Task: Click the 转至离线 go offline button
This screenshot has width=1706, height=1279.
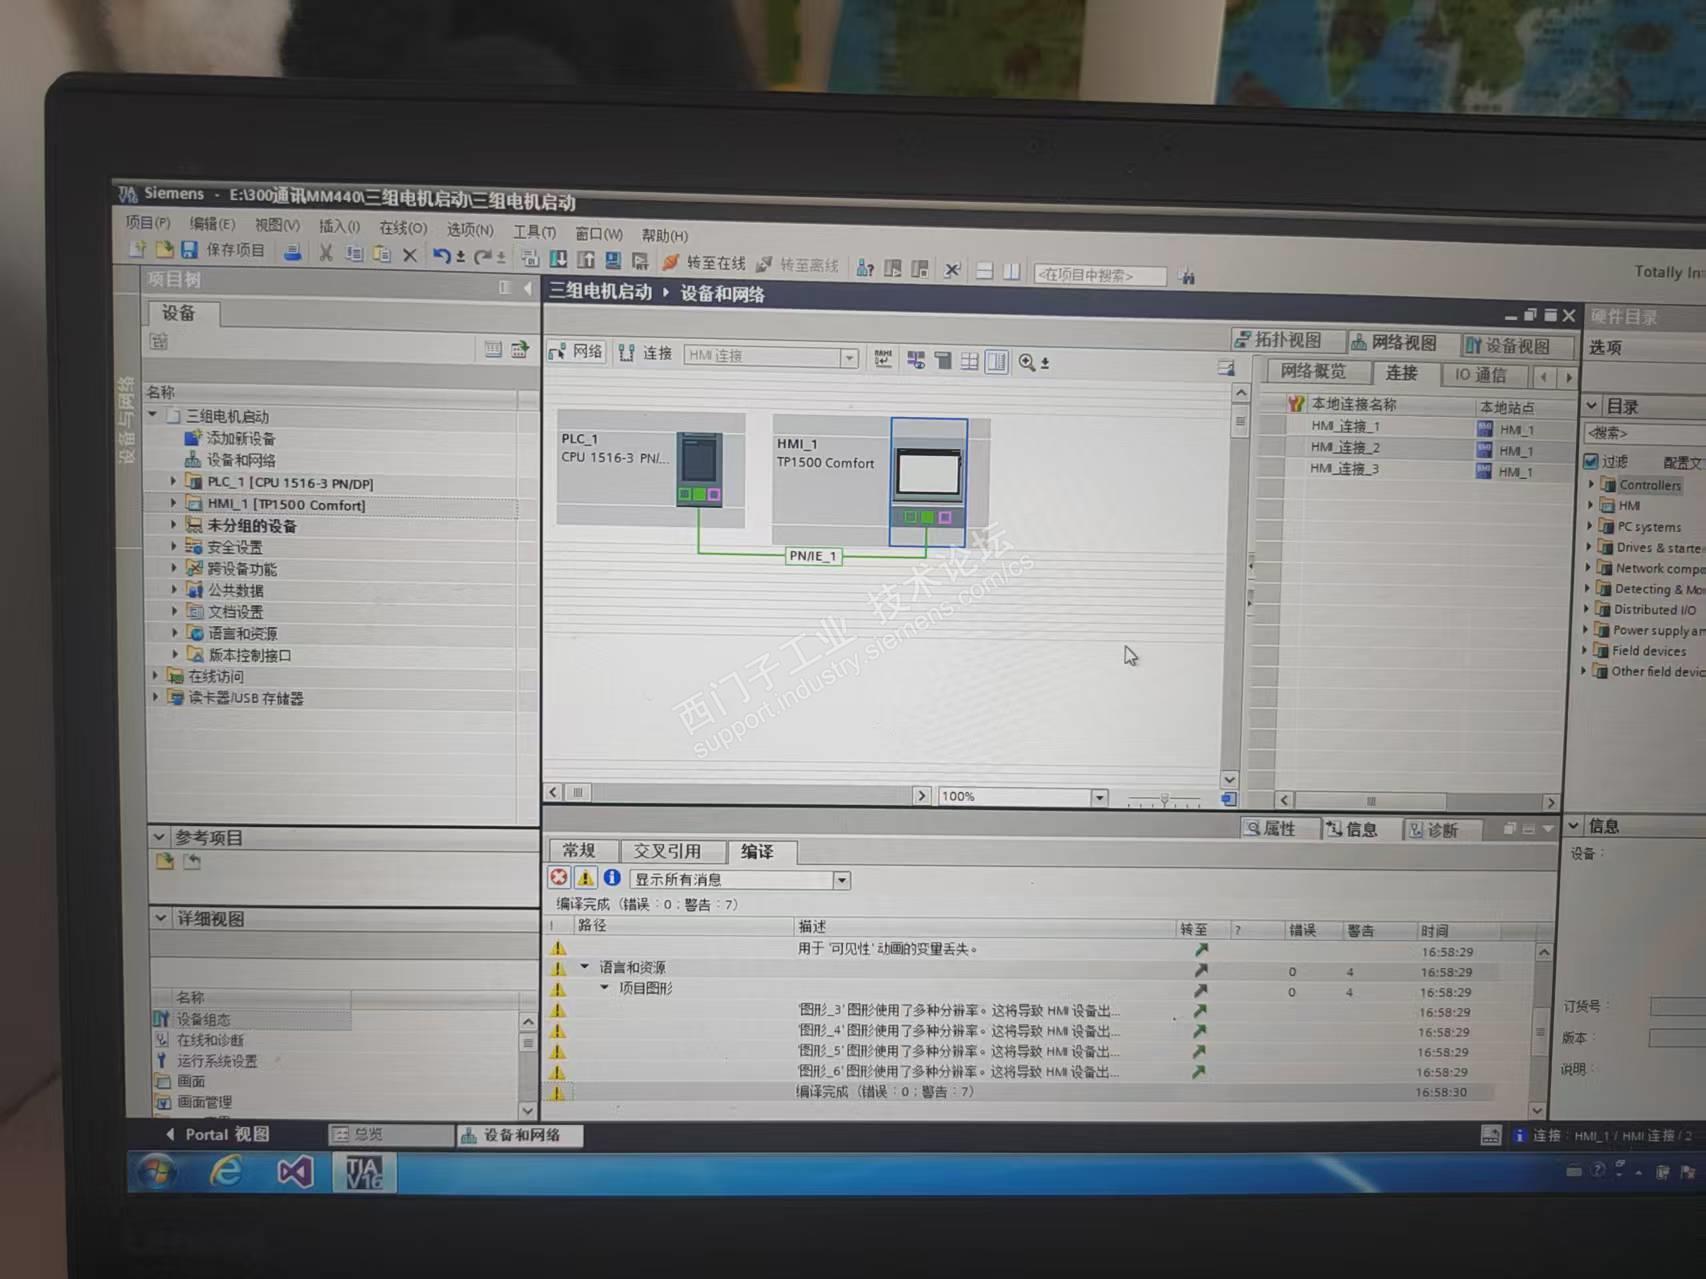Action: (x=797, y=264)
